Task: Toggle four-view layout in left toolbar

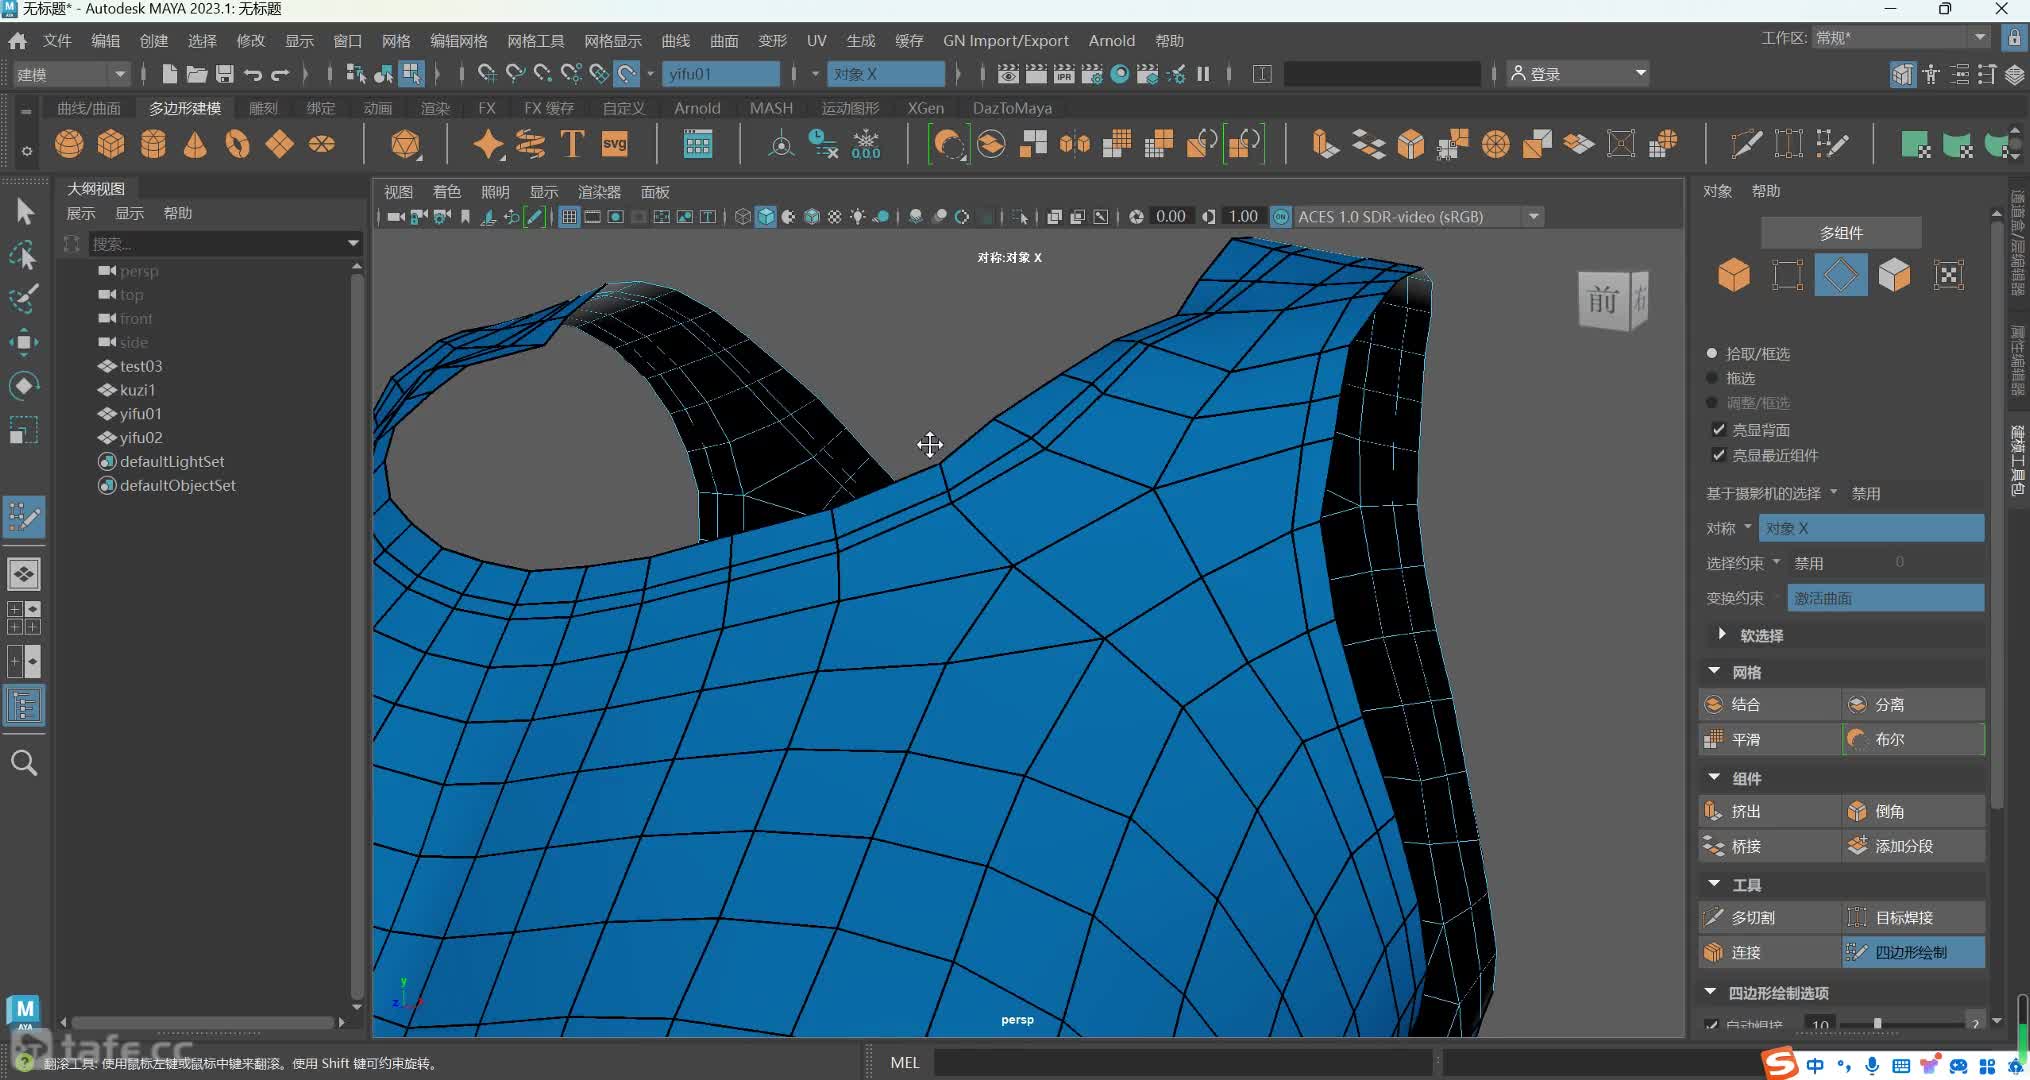Action: [24, 618]
